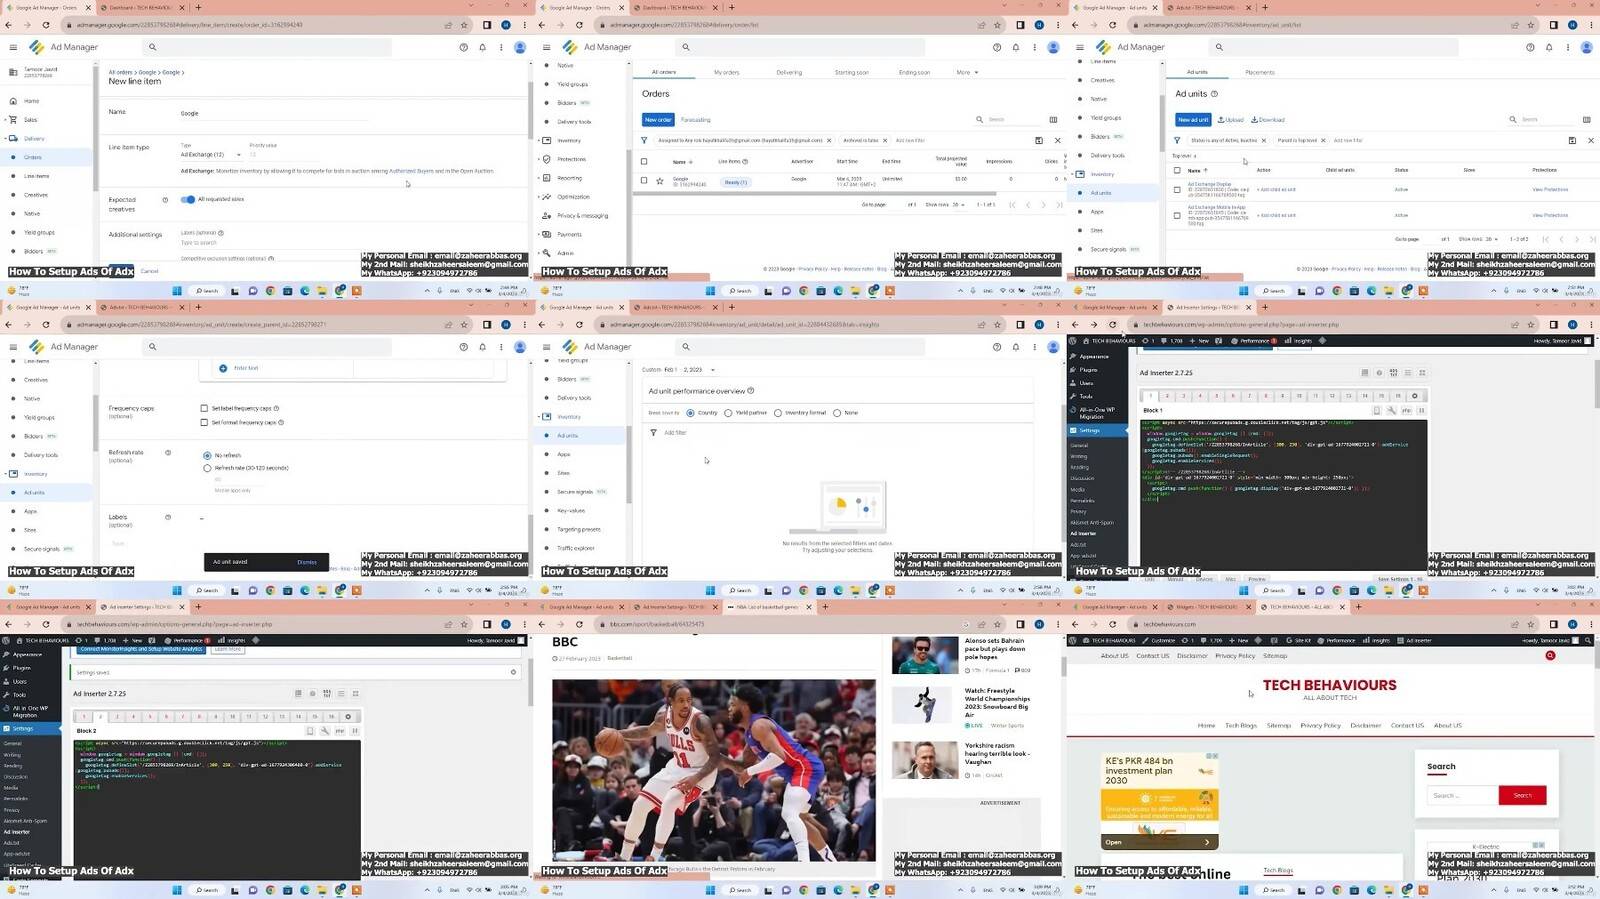
Task: Click help icon beside Ad unit performance overview
Action: coord(751,391)
